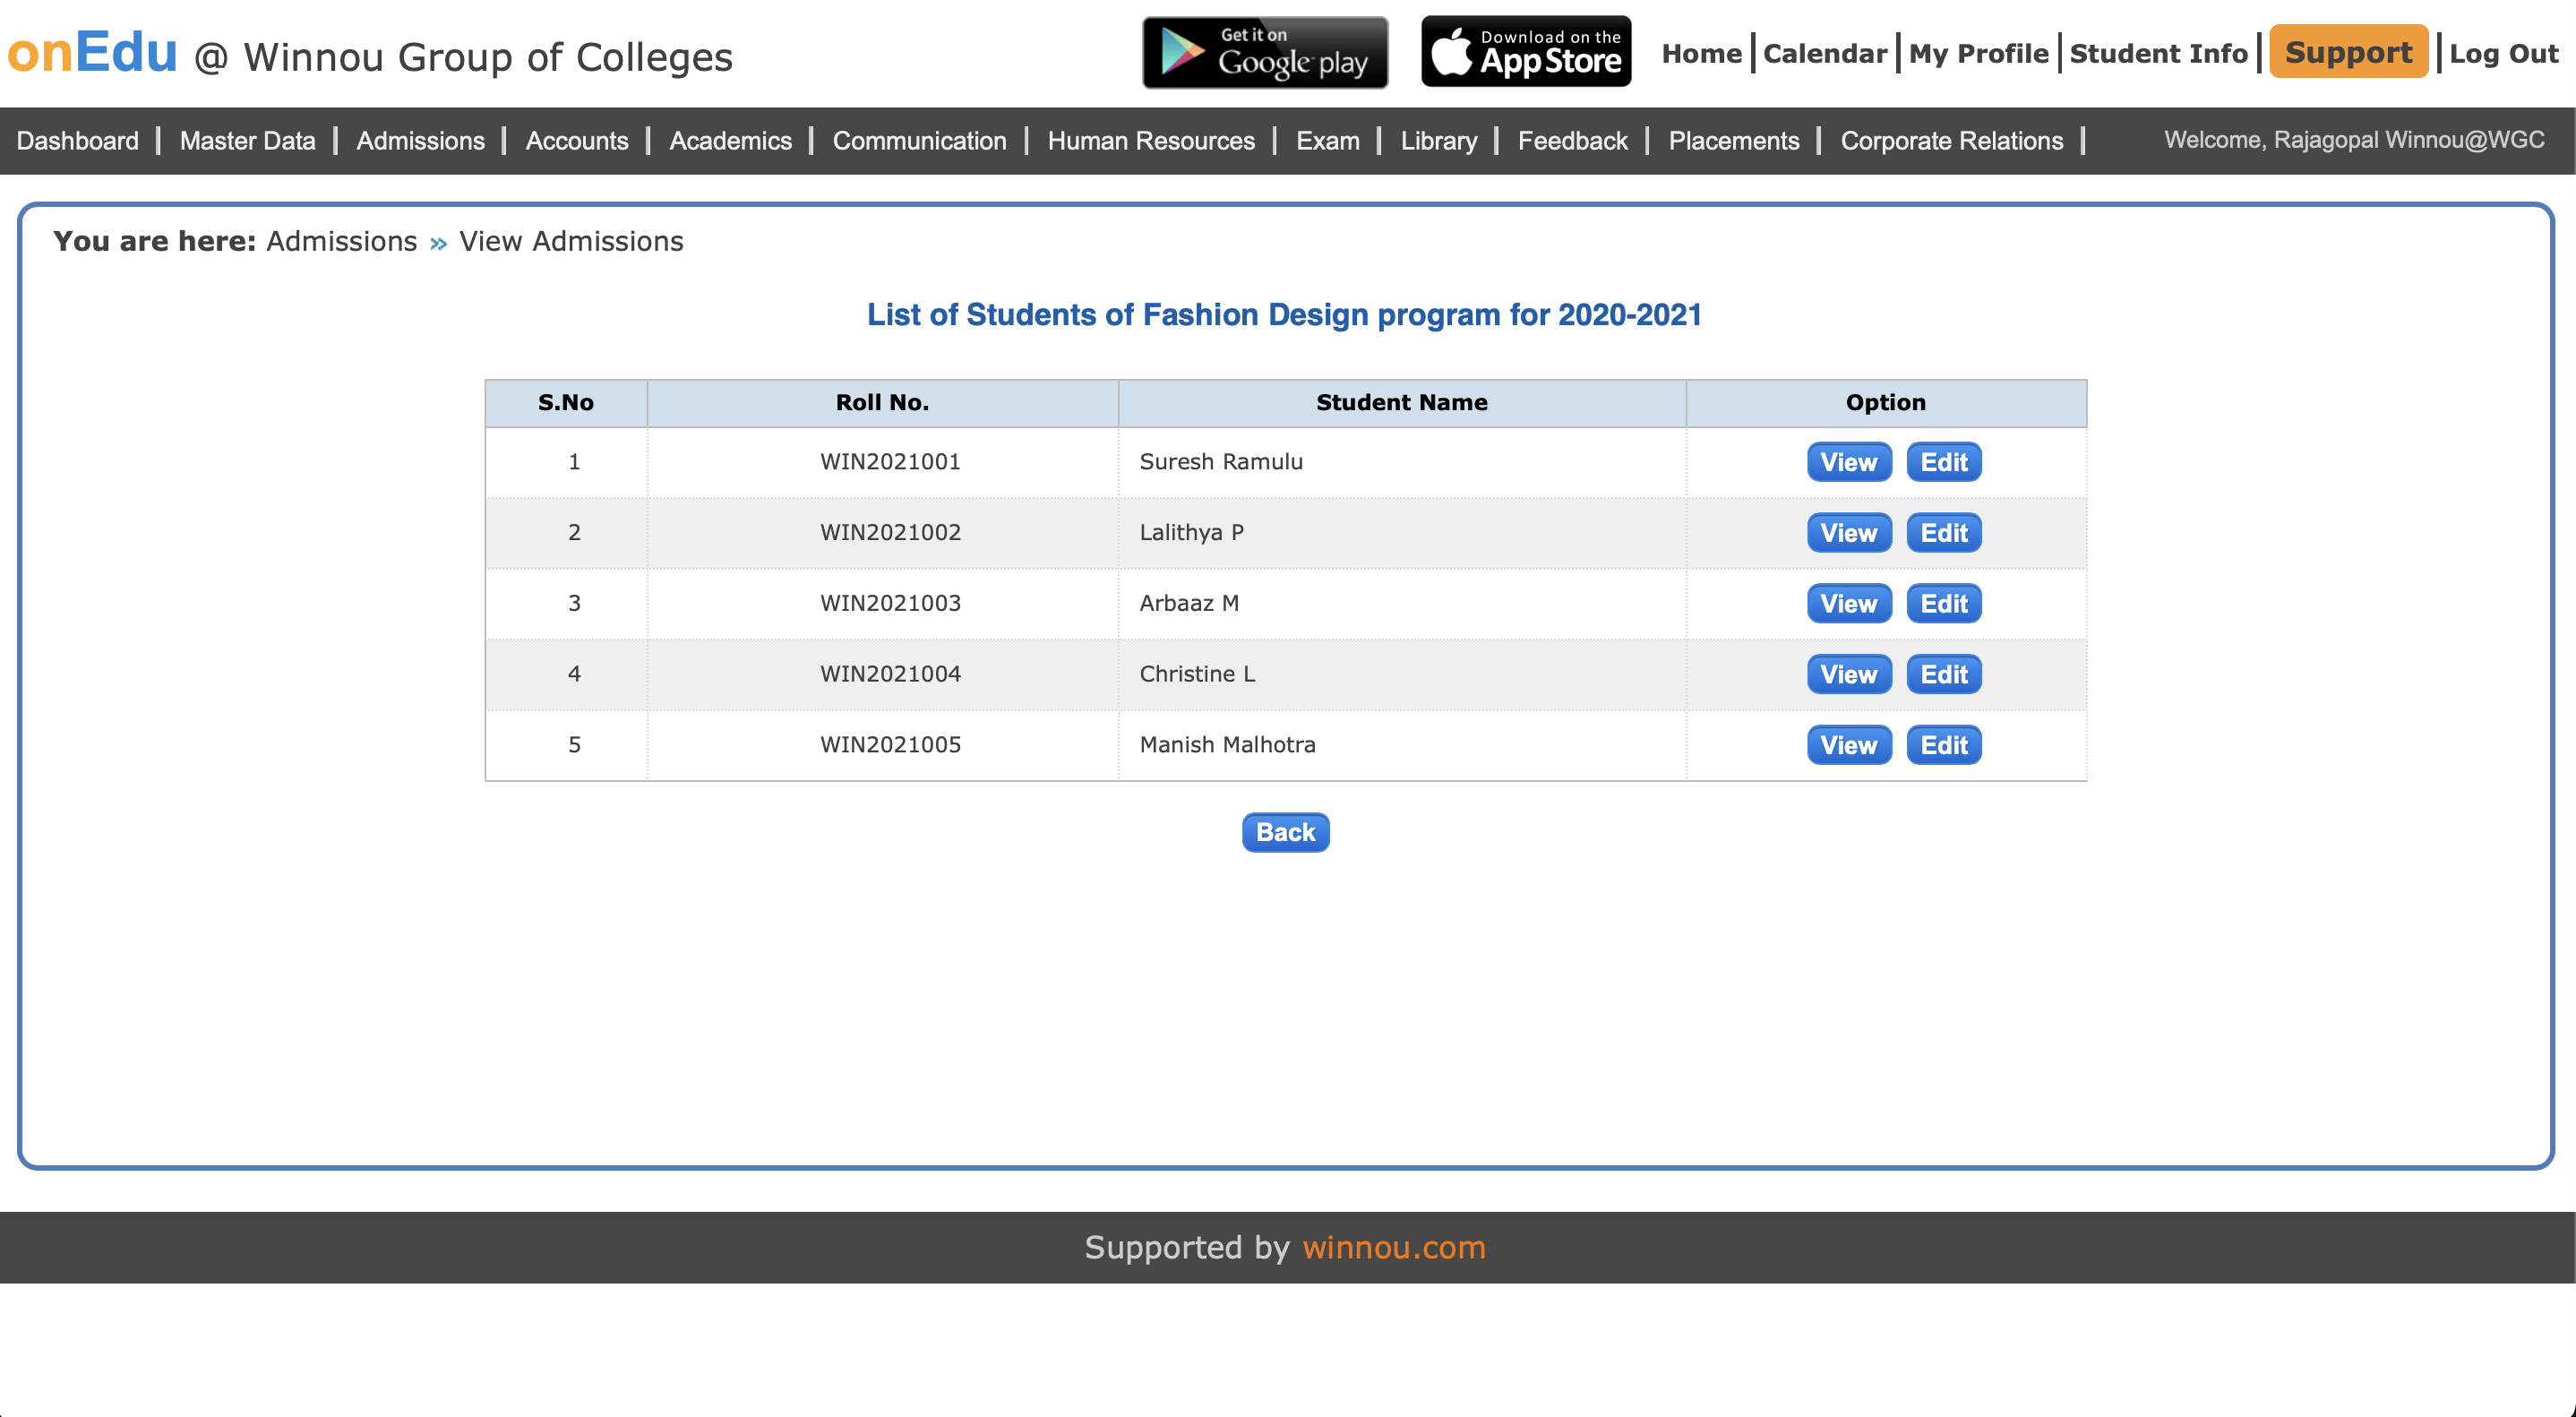View Suresh Ramulu's admission record
2576x1417 pixels.
(x=1848, y=462)
